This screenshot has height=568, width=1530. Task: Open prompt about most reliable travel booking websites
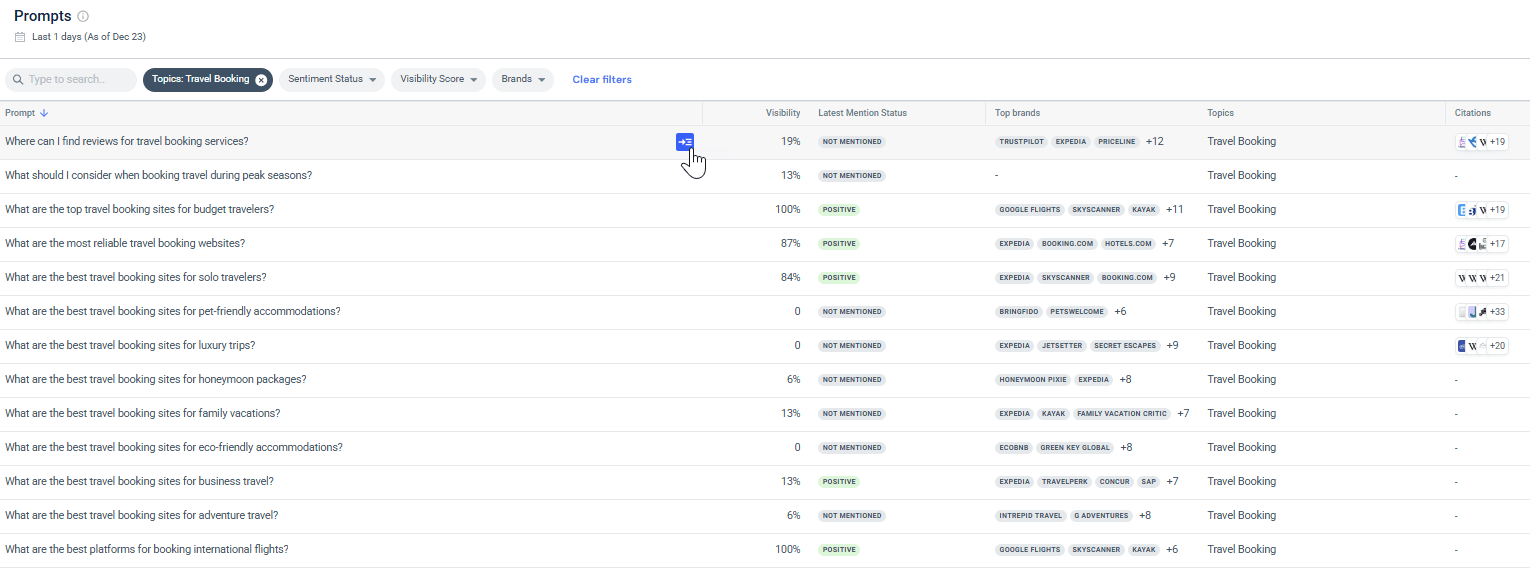(x=125, y=244)
